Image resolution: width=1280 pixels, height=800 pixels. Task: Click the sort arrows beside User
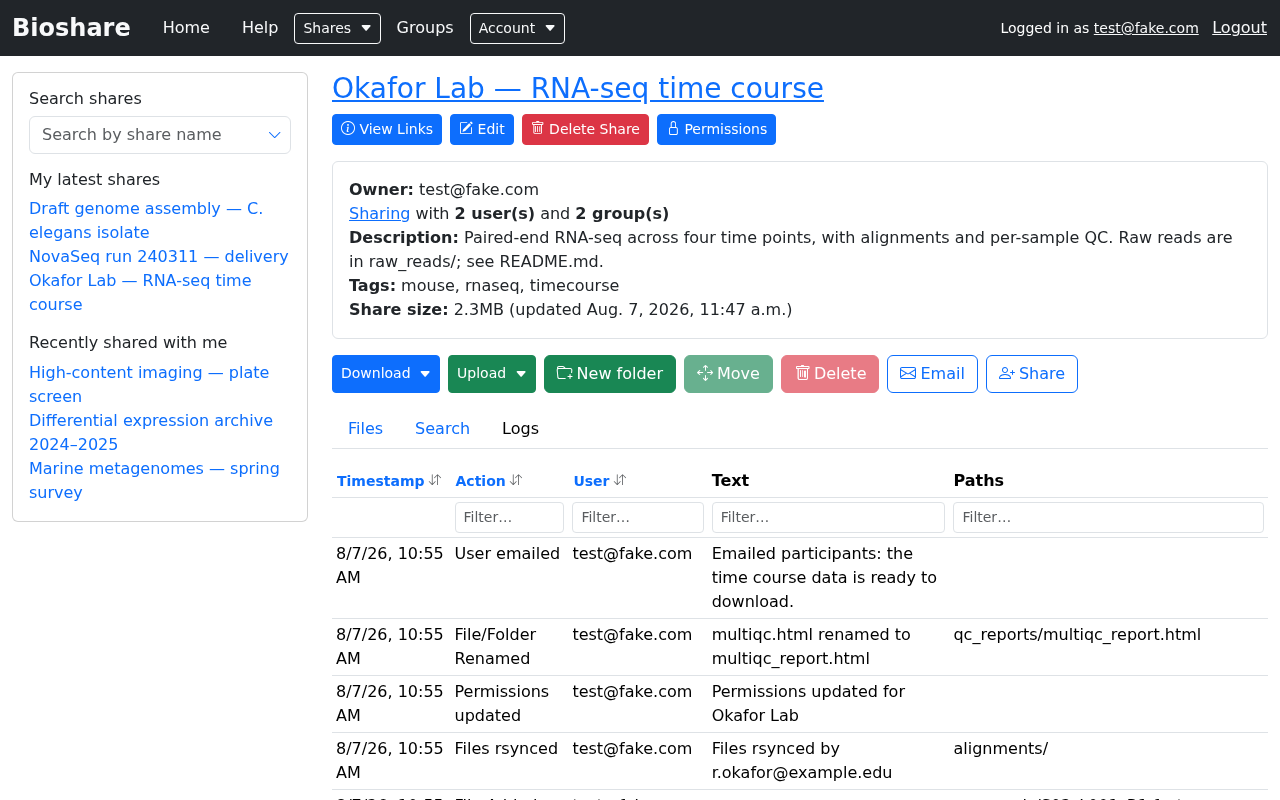620,480
